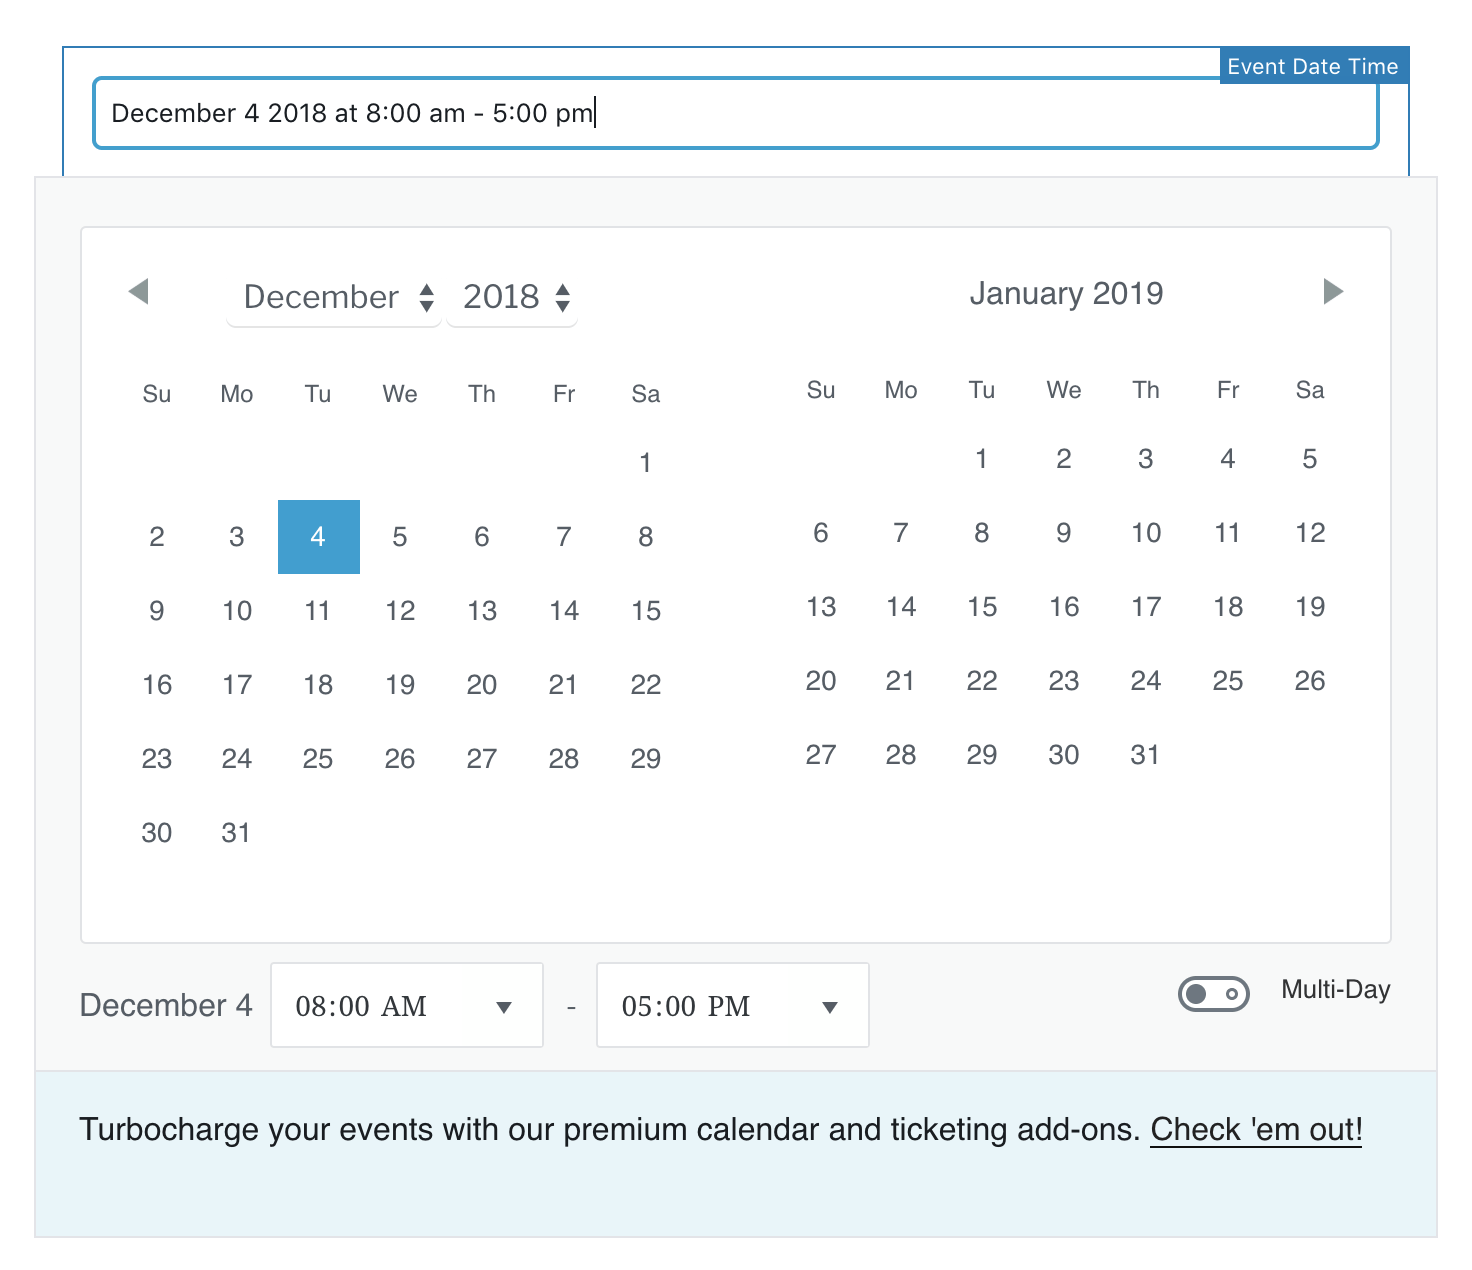1472x1270 pixels.
Task: Select January 15 in the right calendar
Action: [x=981, y=606]
